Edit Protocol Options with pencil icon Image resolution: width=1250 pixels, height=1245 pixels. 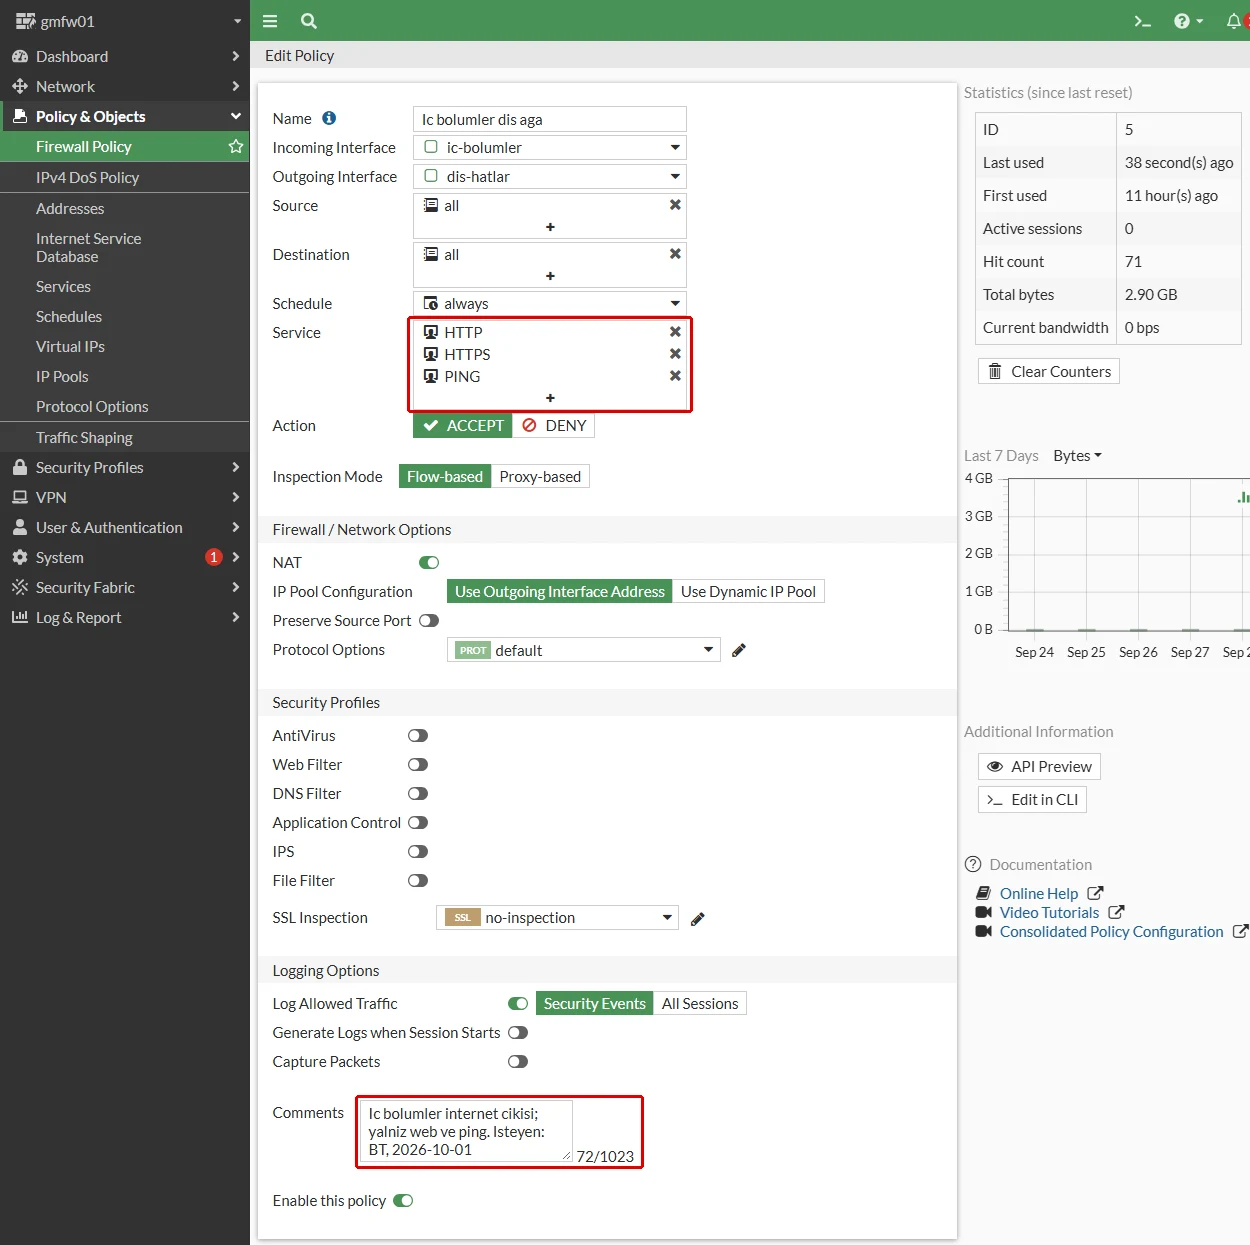739,650
